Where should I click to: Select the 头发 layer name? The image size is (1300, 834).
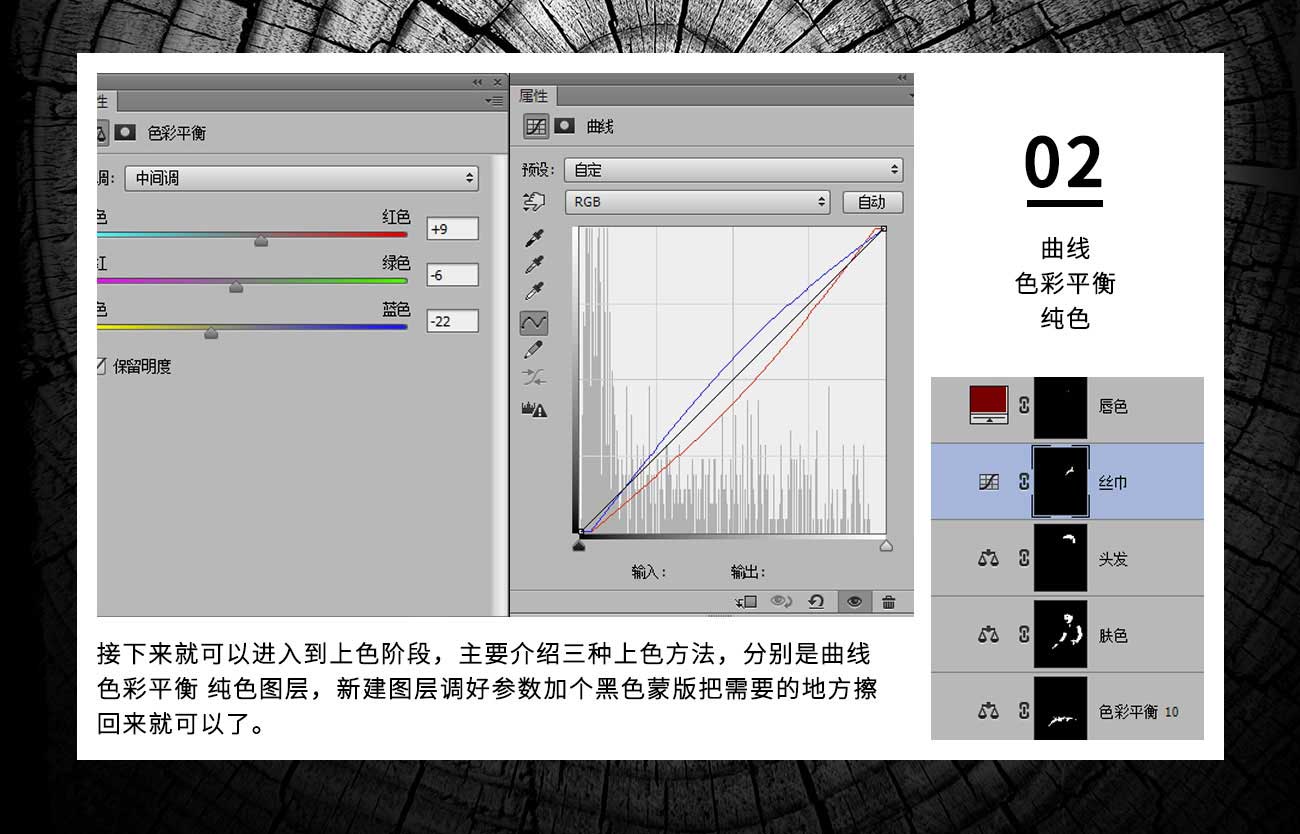pyautogui.click(x=1113, y=559)
